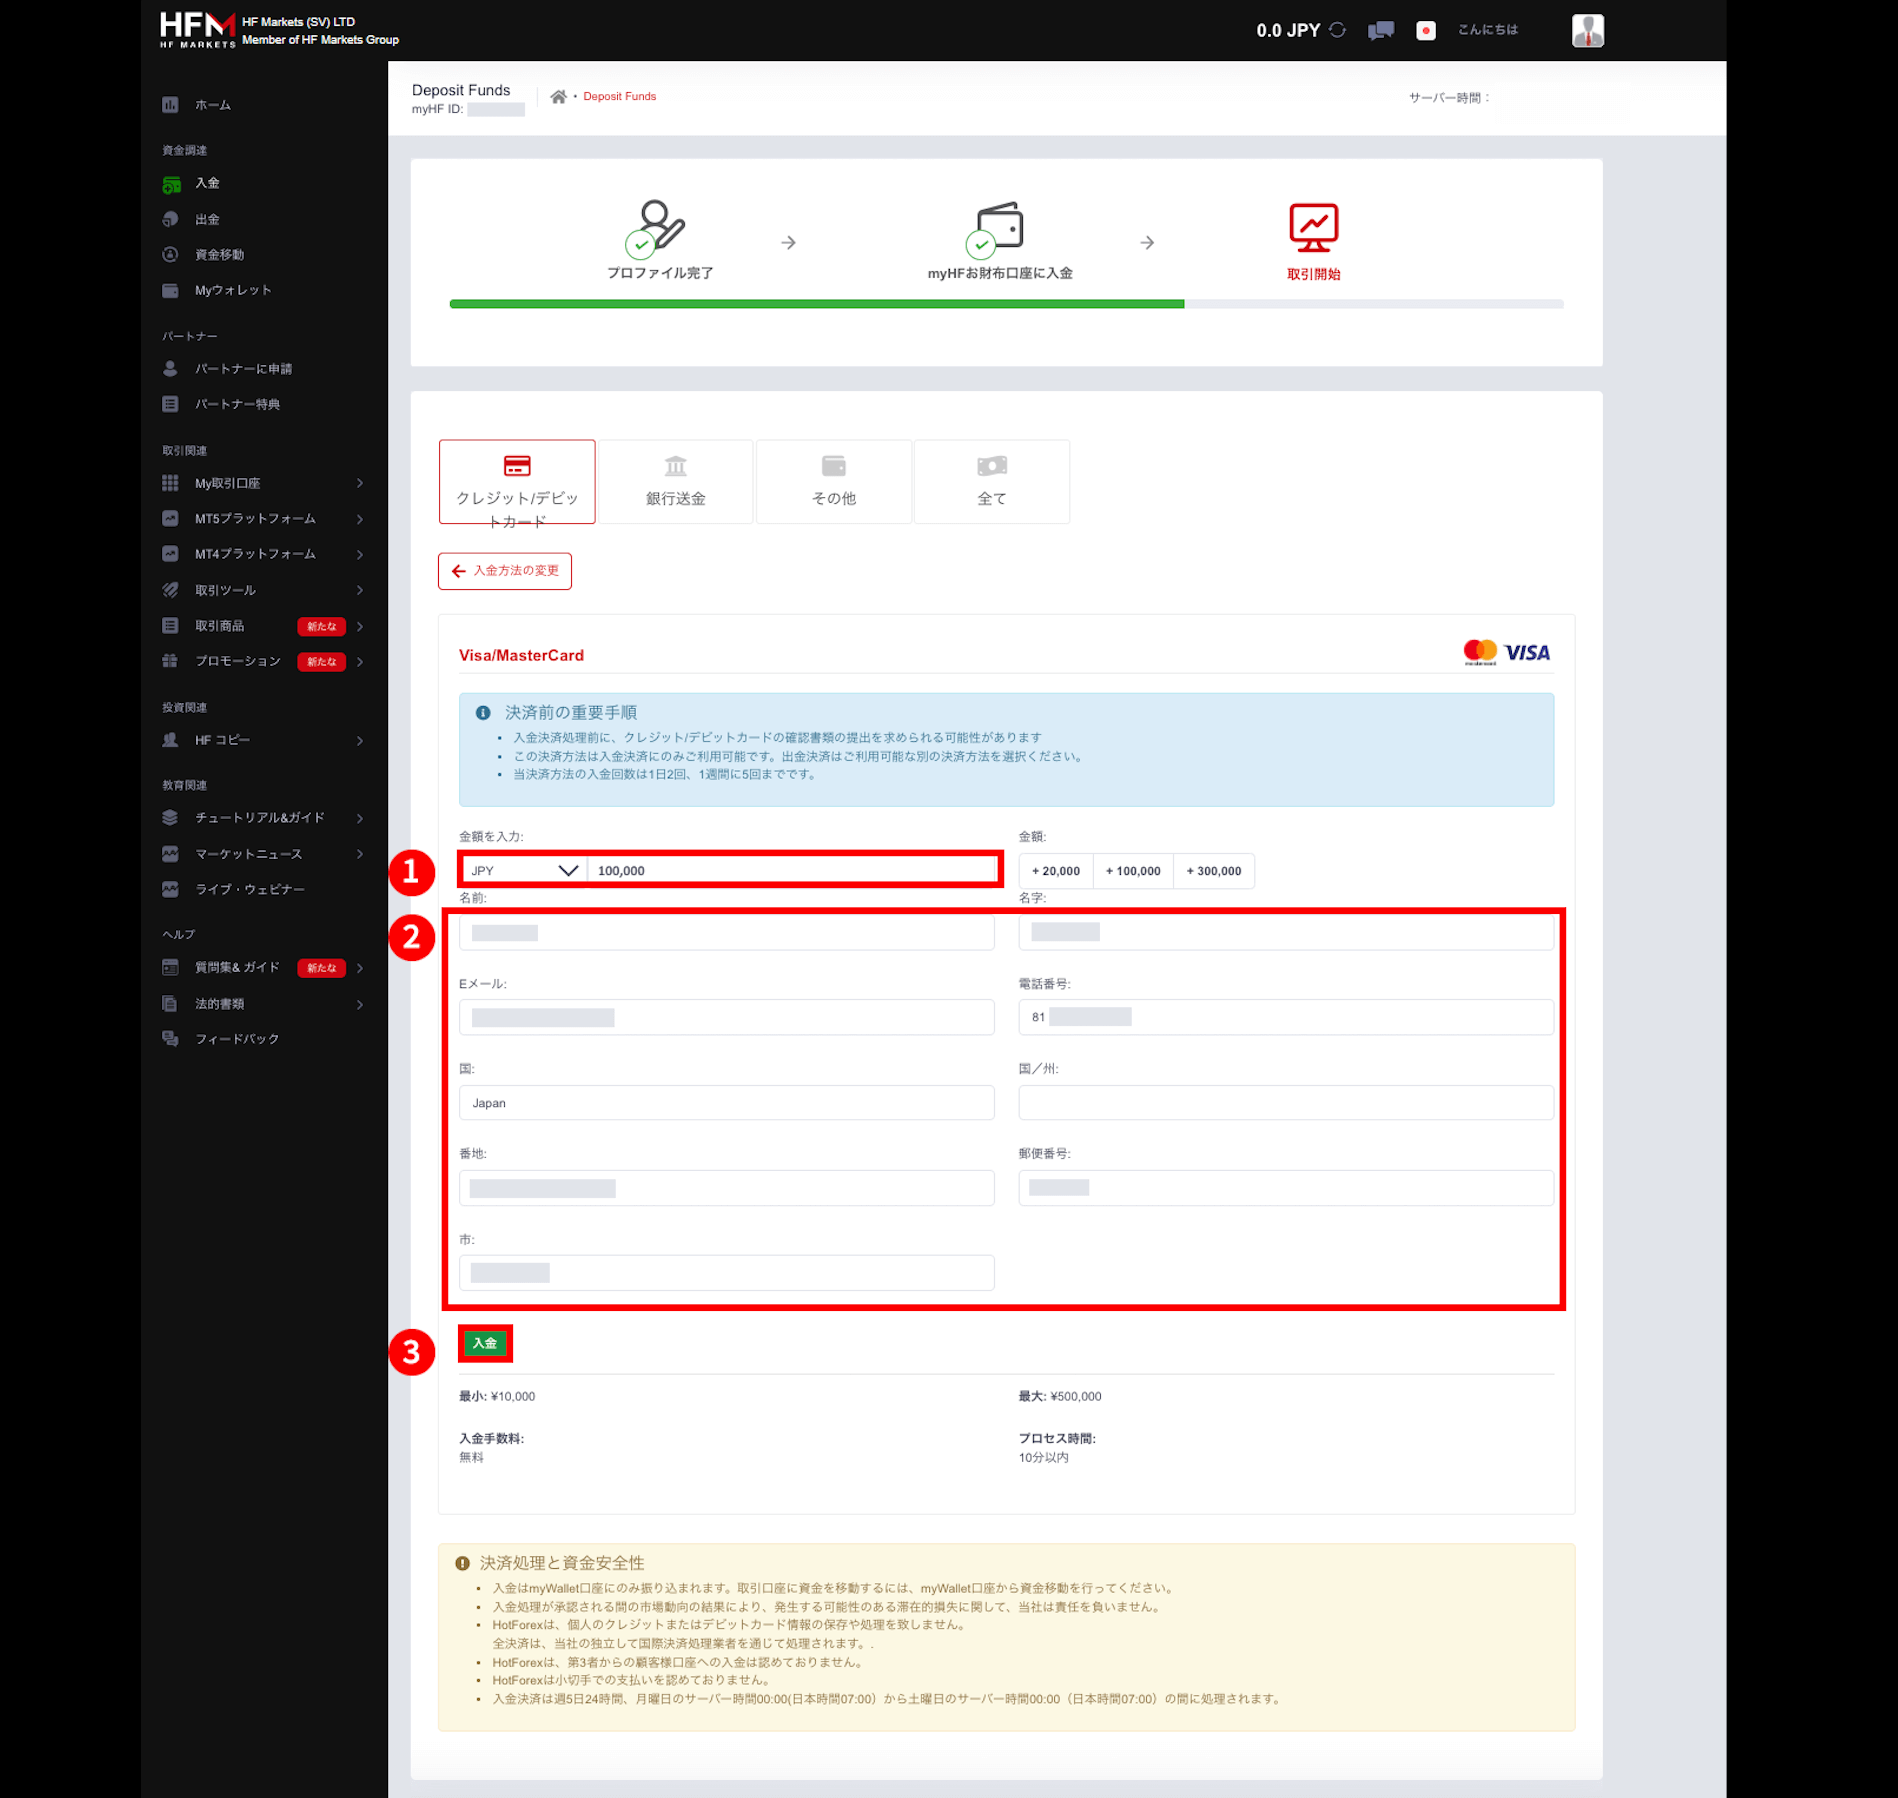This screenshot has width=1898, height=1798.
Task: Switch to the その他 payment tab
Action: (x=833, y=481)
